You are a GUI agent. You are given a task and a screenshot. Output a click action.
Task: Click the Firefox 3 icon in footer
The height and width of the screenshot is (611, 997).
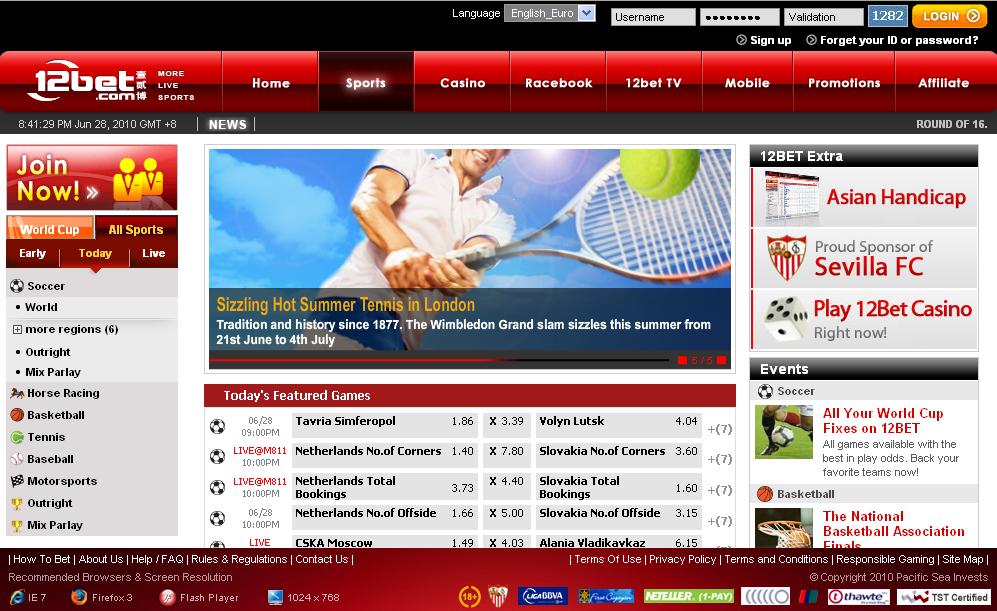(x=79, y=597)
